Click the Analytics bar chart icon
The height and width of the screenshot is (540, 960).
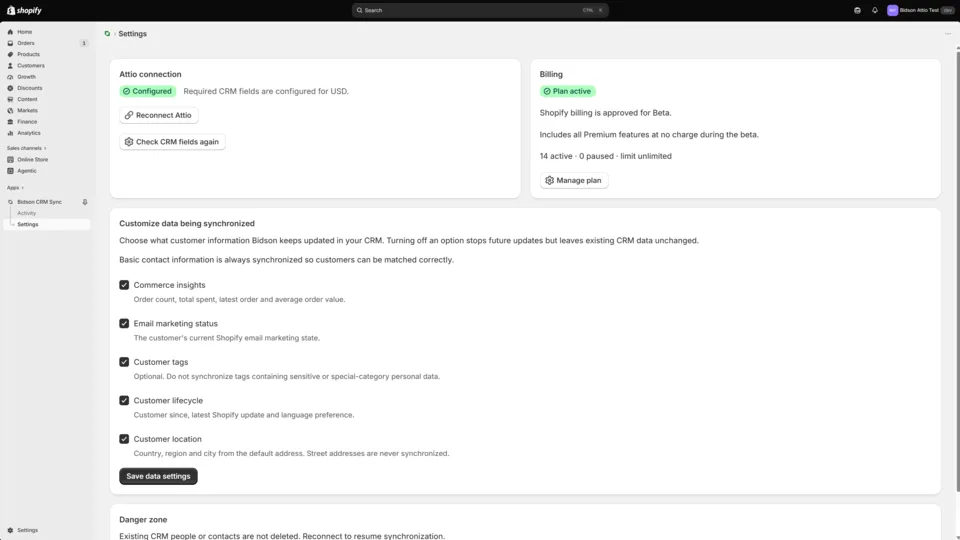click(x=10, y=133)
